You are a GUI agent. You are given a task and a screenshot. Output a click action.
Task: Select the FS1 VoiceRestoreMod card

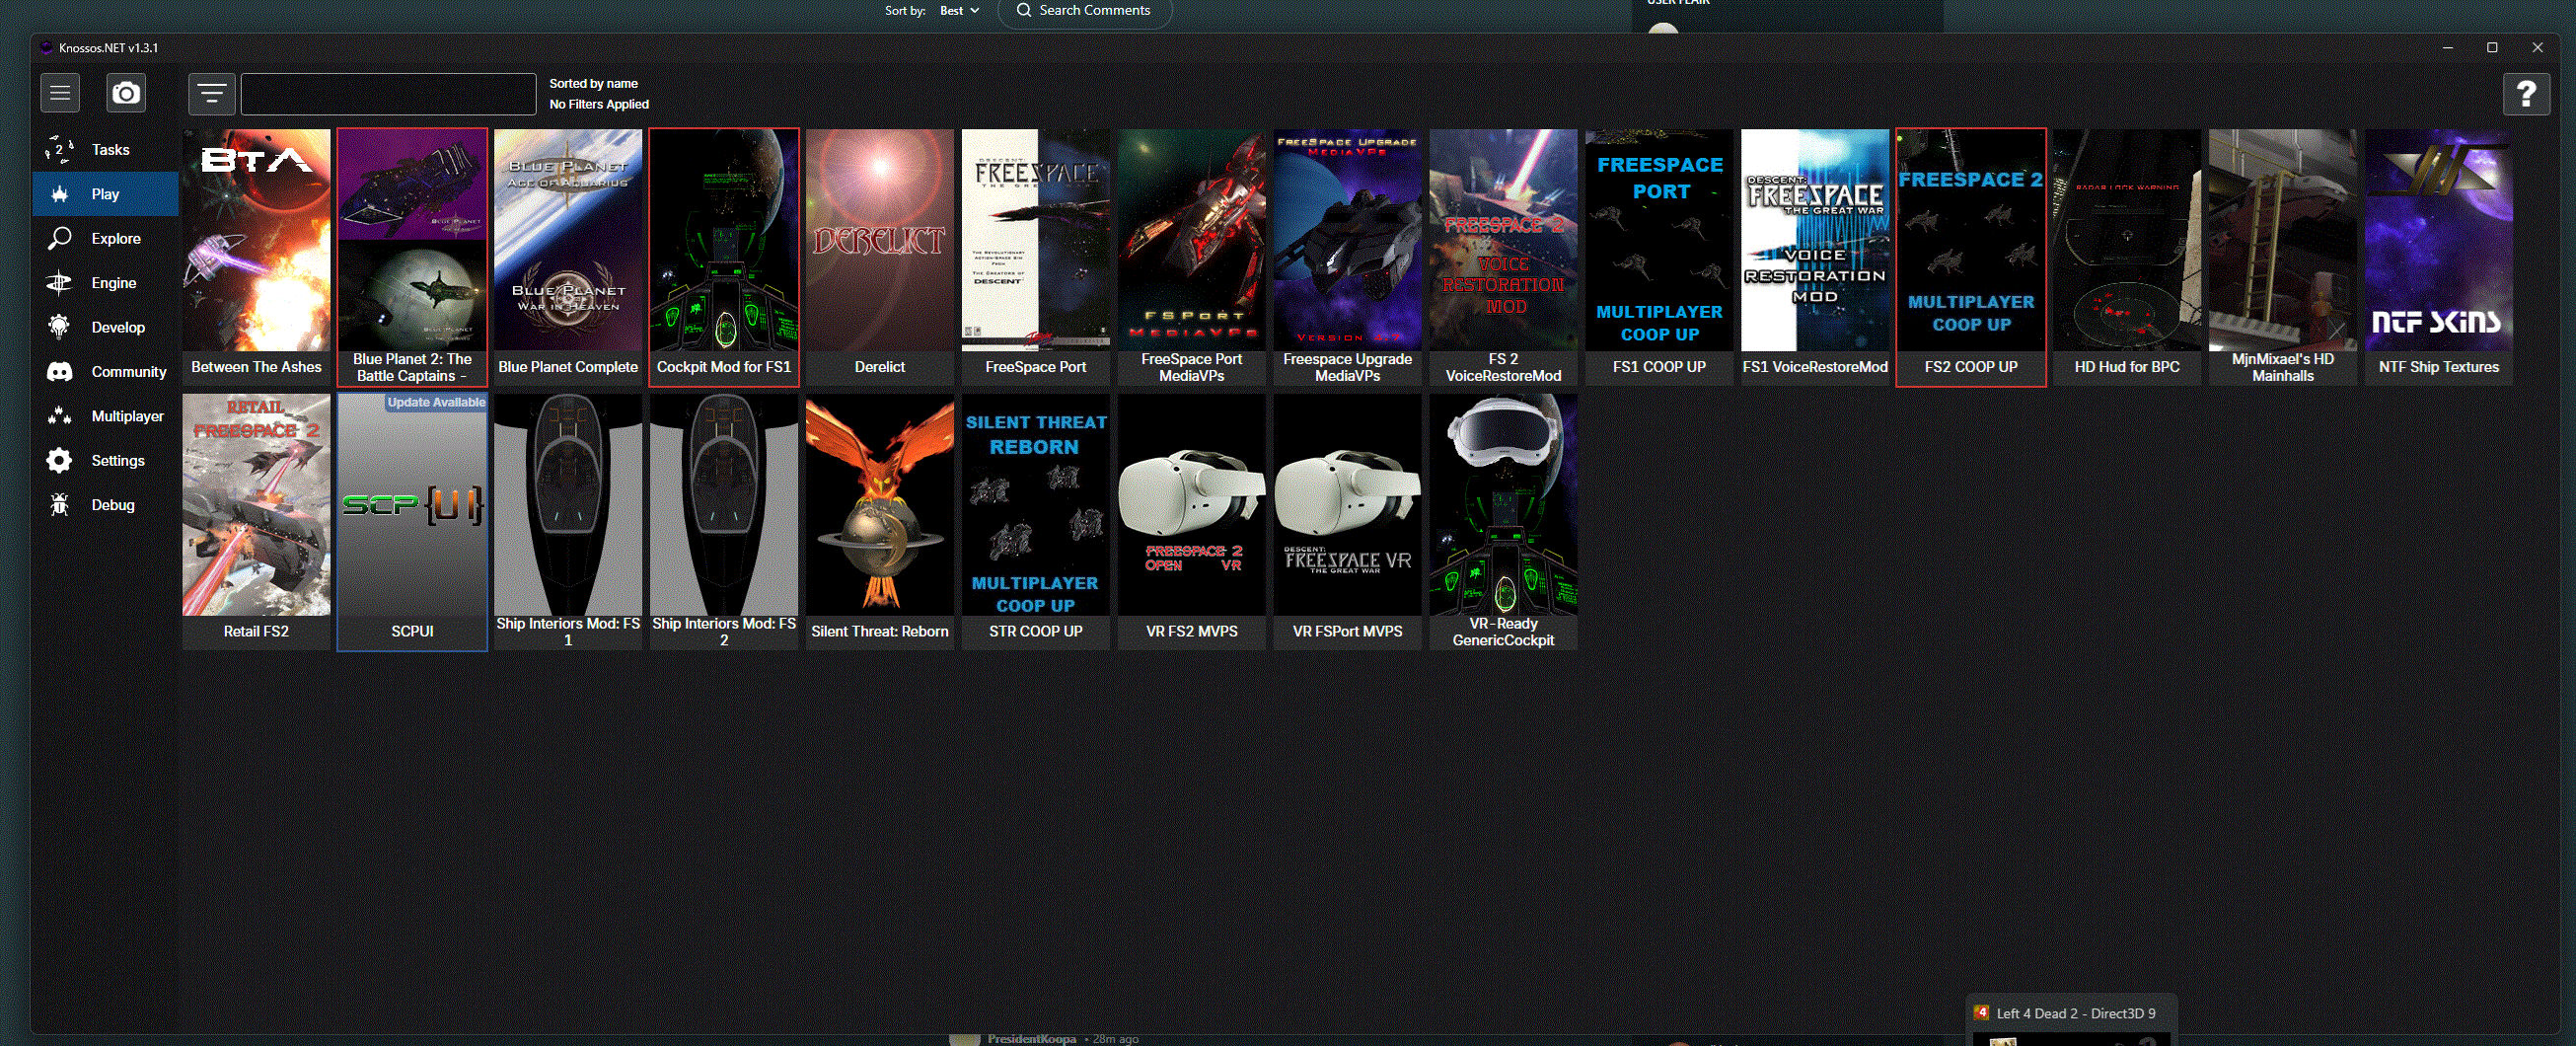point(1816,257)
